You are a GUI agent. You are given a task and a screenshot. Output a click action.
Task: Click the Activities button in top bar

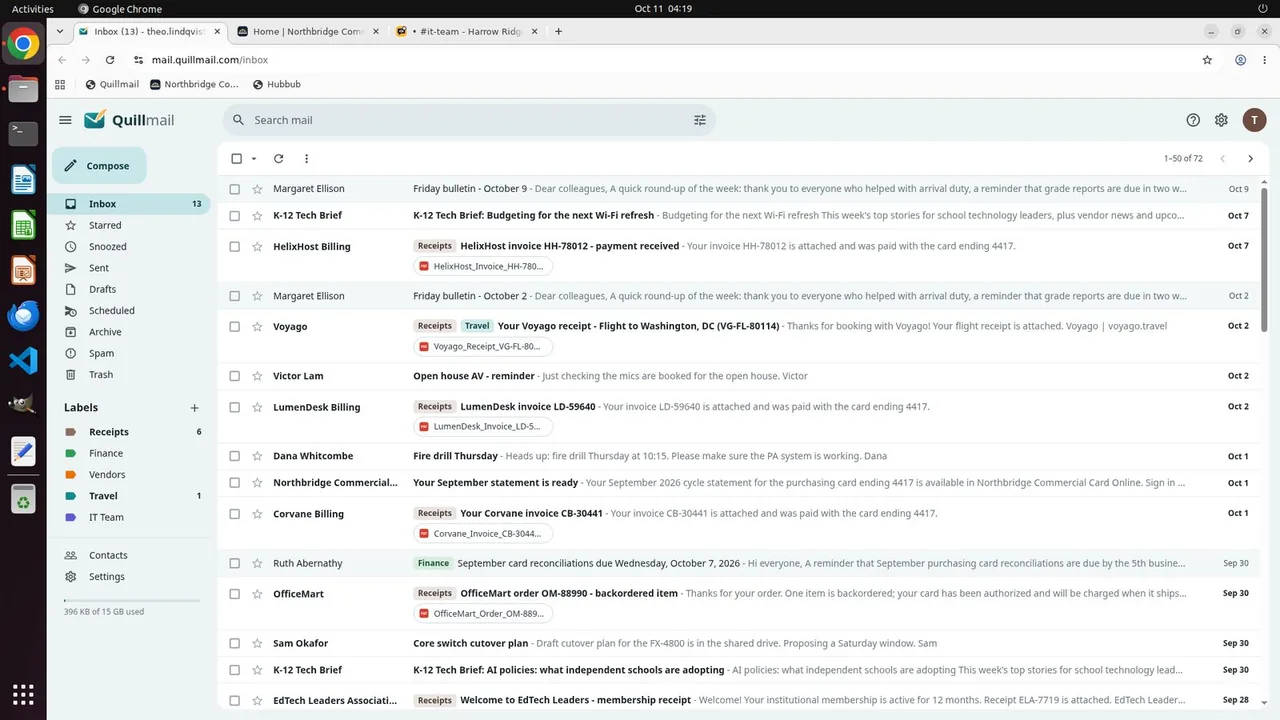click(x=33, y=9)
